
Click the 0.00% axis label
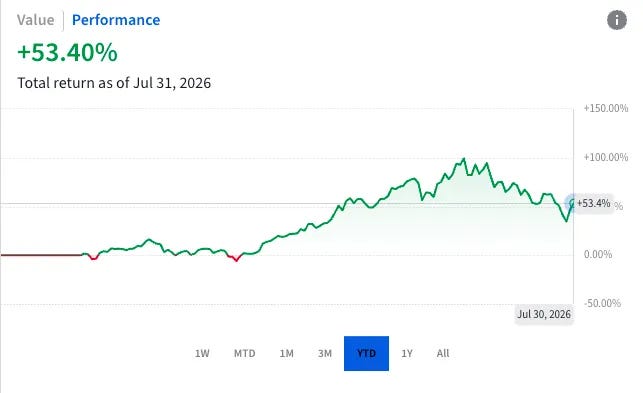pos(598,254)
